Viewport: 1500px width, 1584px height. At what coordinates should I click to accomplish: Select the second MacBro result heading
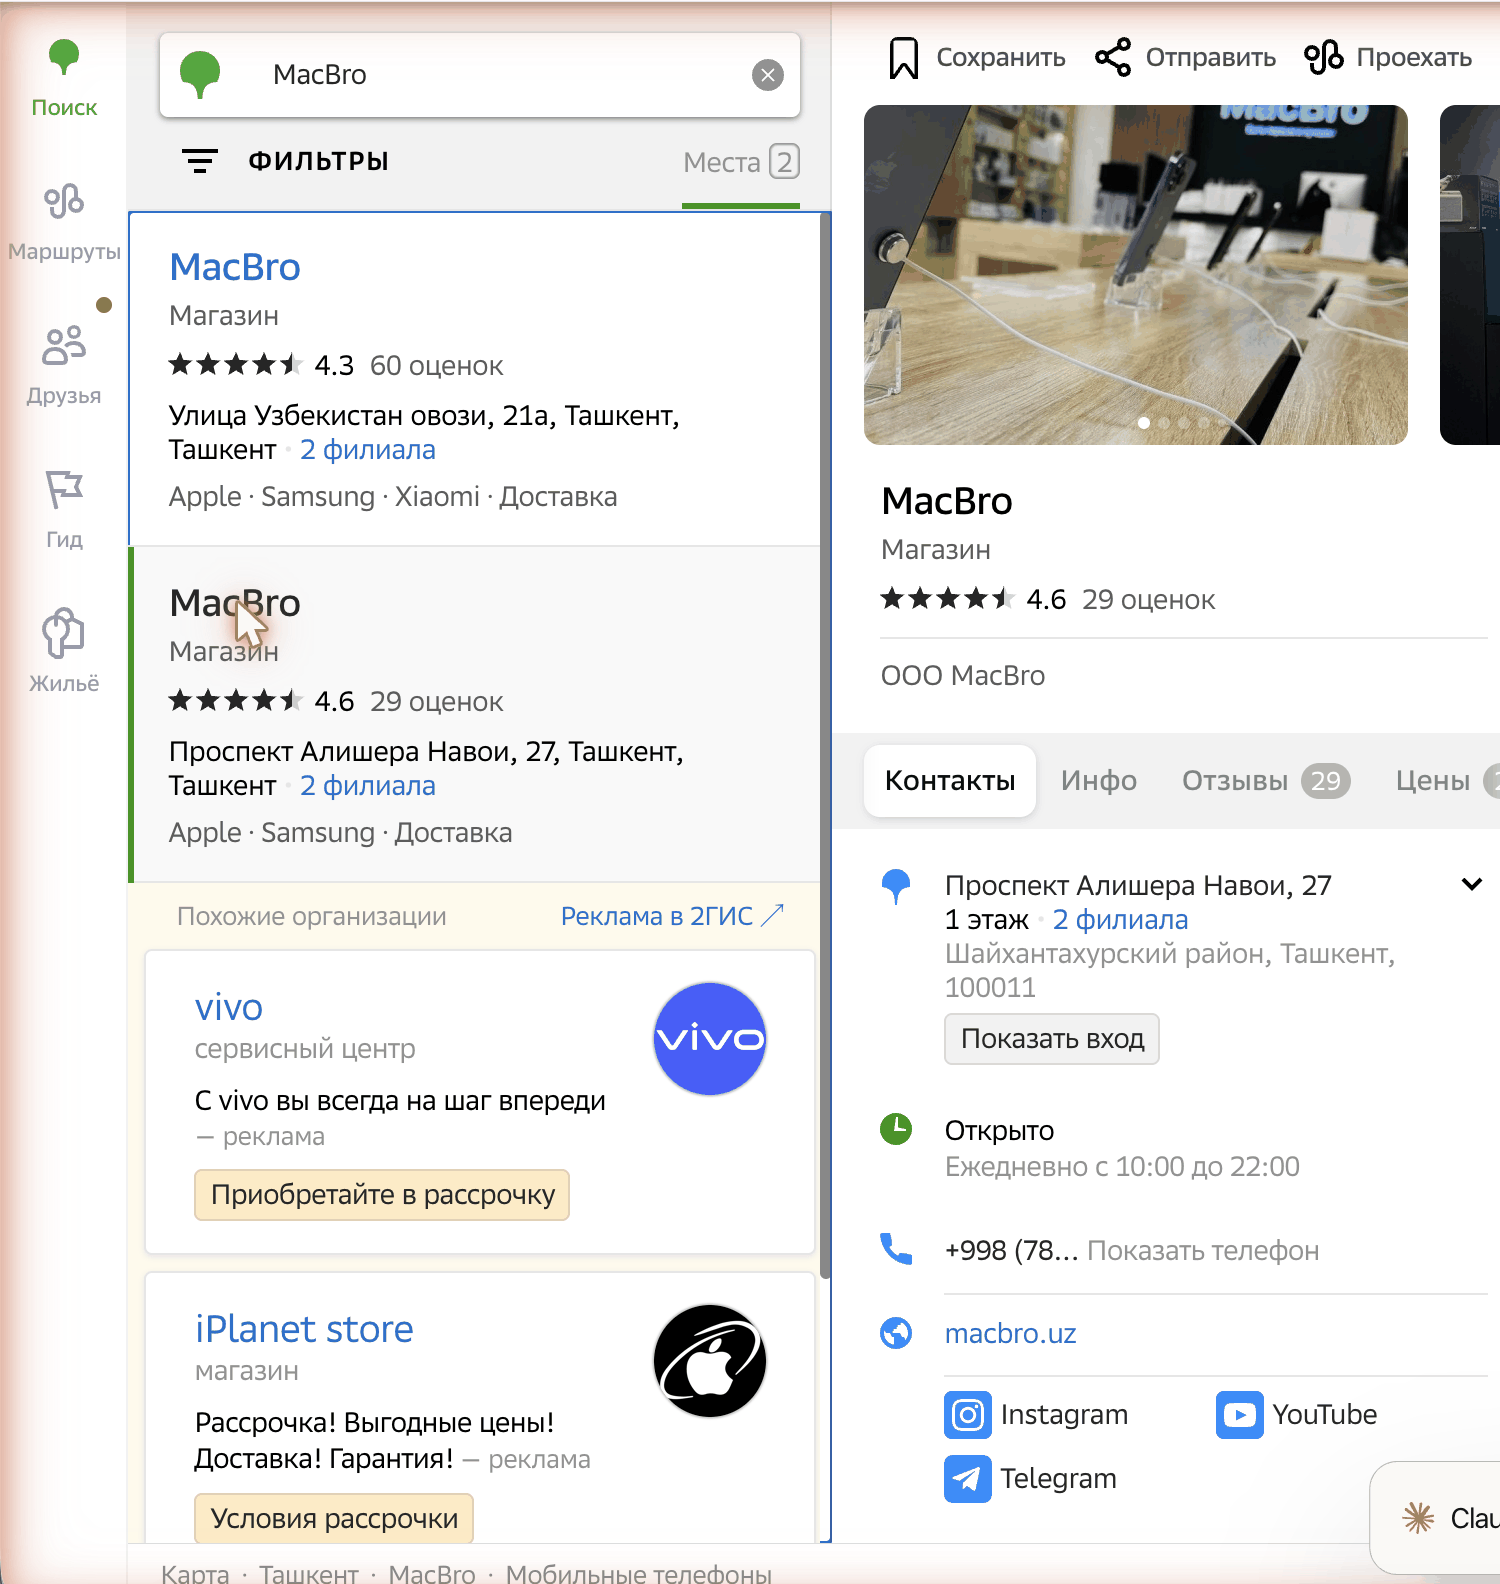(235, 603)
